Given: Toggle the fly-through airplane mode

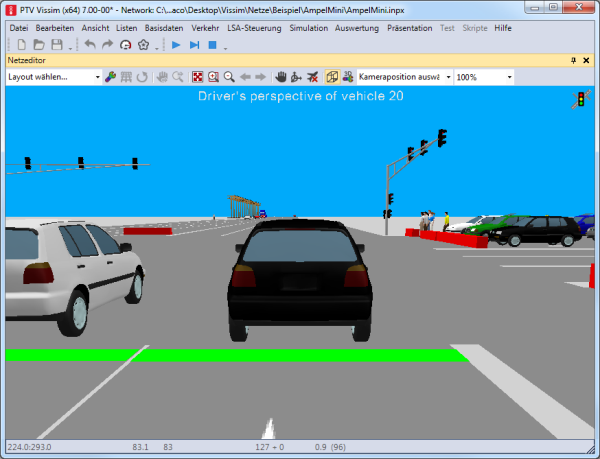Looking at the screenshot, I should pyautogui.click(x=314, y=77).
